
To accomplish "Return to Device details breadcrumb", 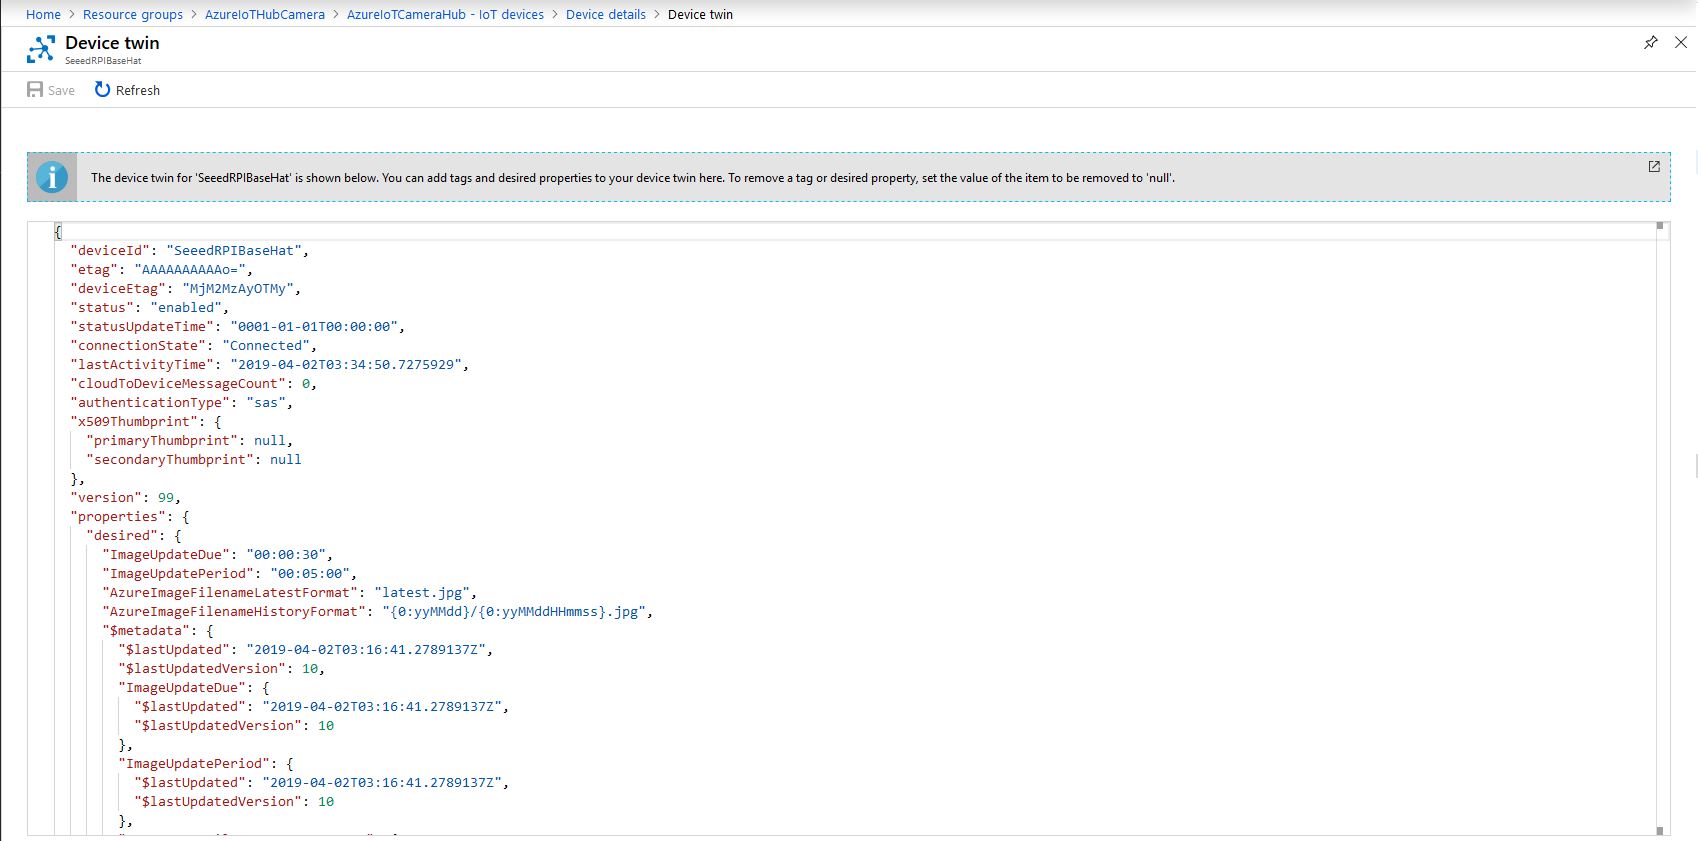I will click(606, 14).
